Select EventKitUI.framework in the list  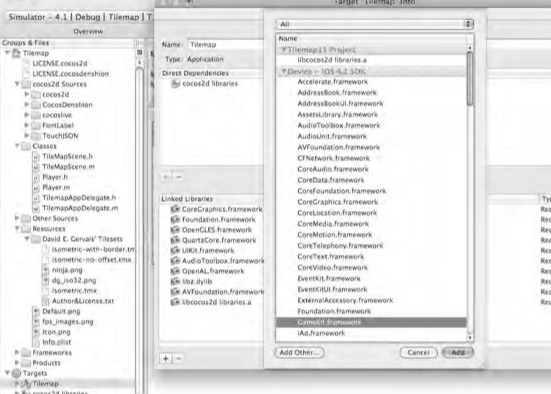[x=371, y=290]
